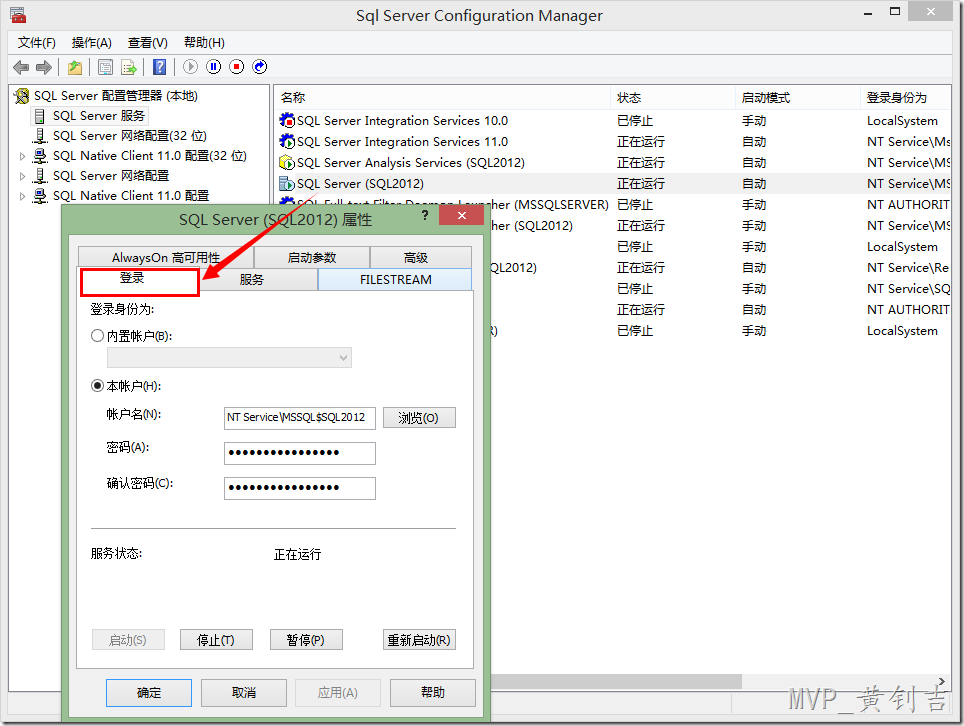Open the built-in account dropdown
The image size is (964, 726).
(229, 357)
